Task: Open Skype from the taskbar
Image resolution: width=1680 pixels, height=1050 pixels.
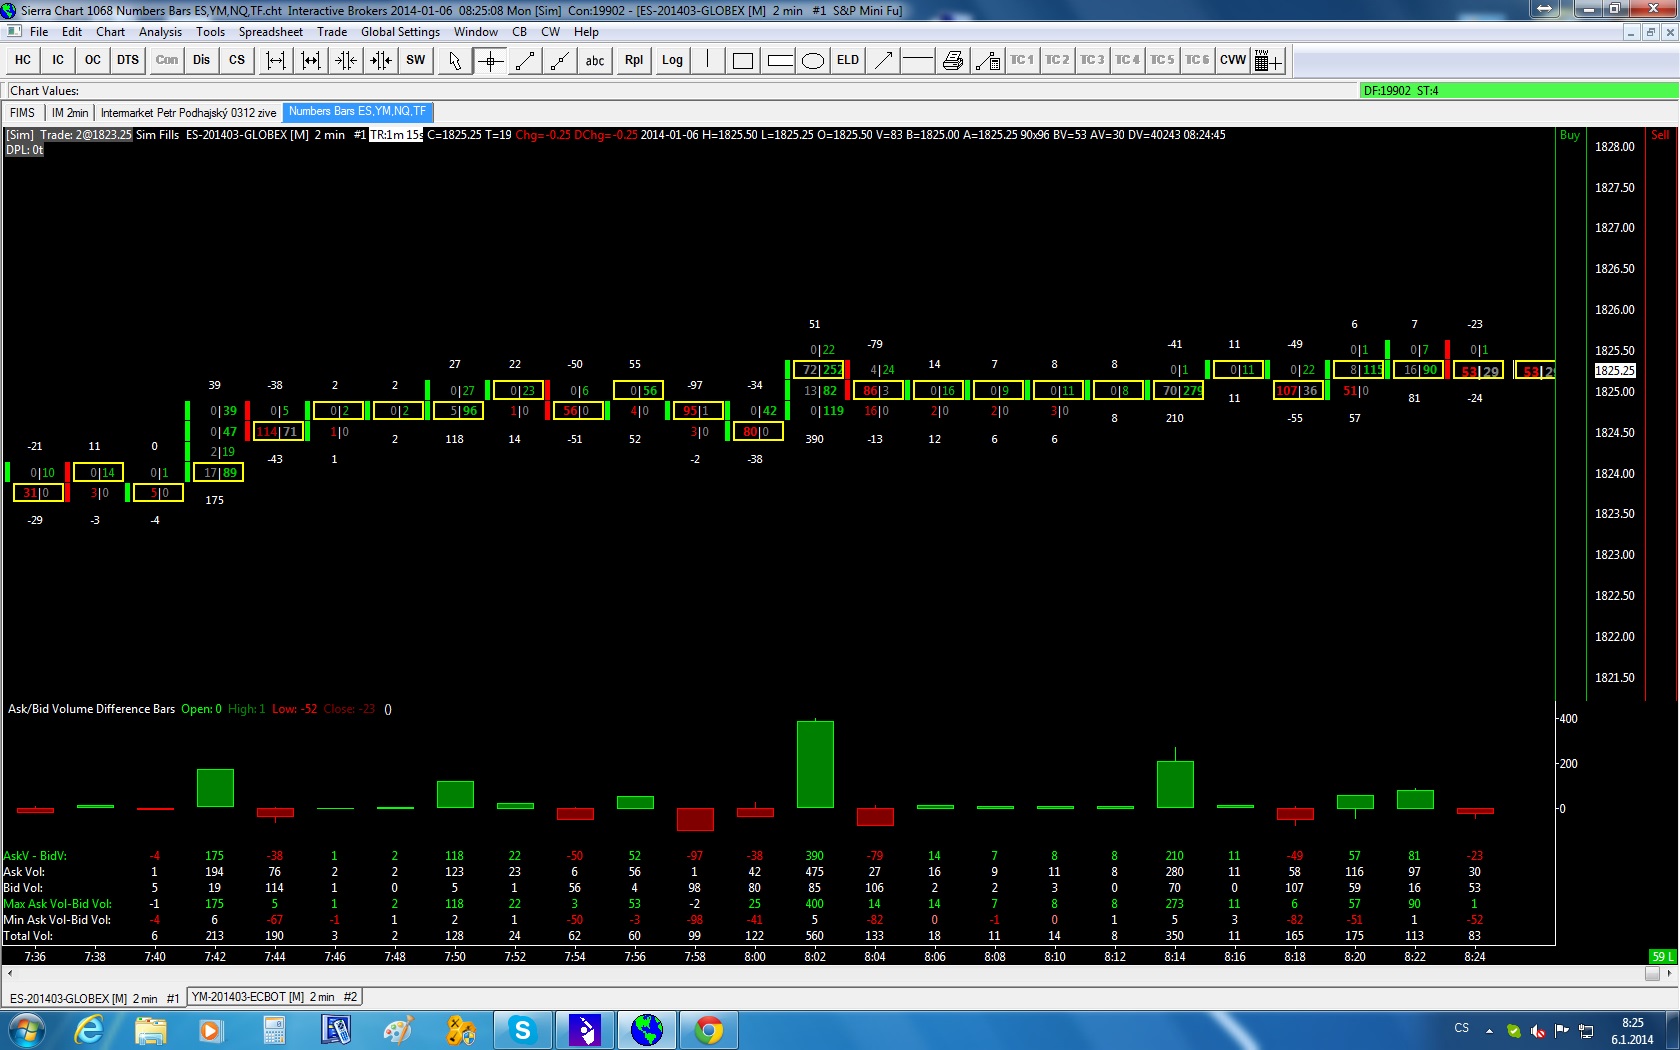Action: [522, 1030]
